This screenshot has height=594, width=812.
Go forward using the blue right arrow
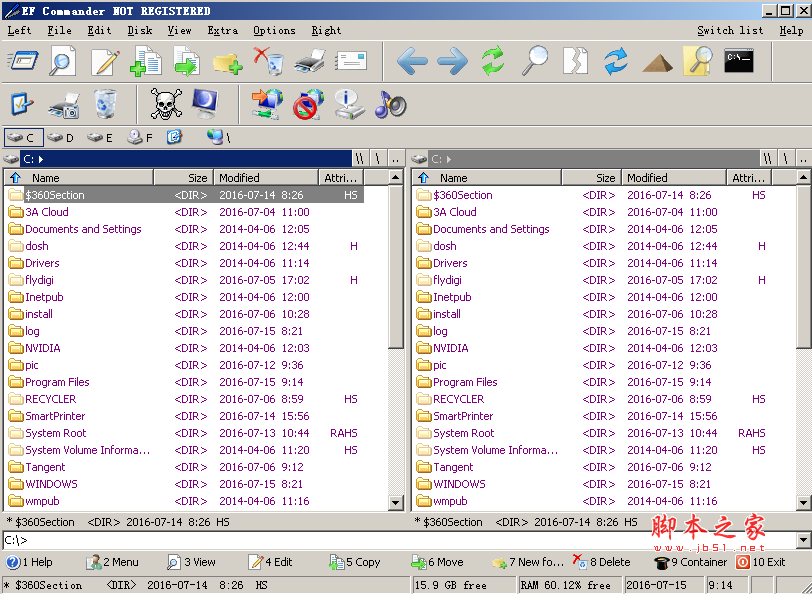453,61
